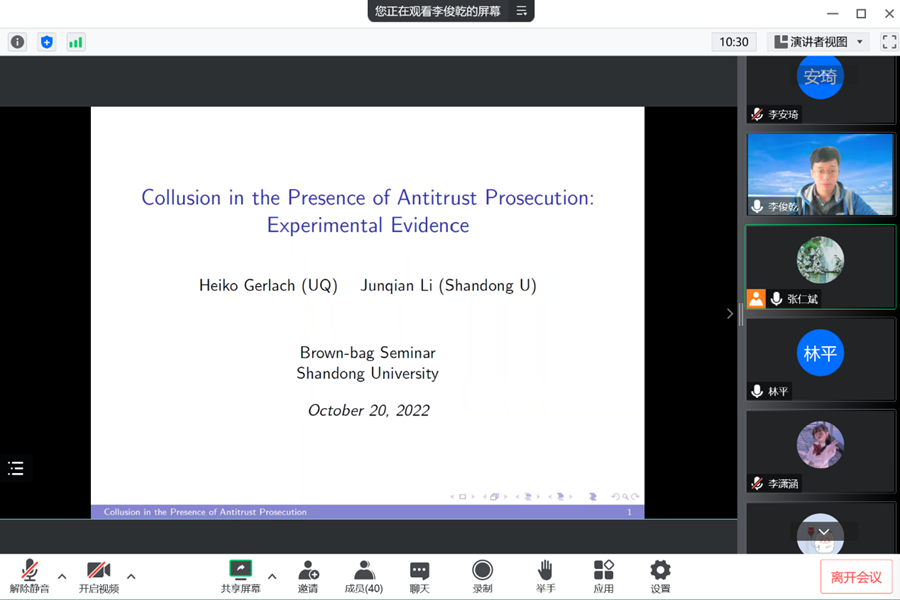
Task: Raise hand in the meeting
Action: point(545,576)
